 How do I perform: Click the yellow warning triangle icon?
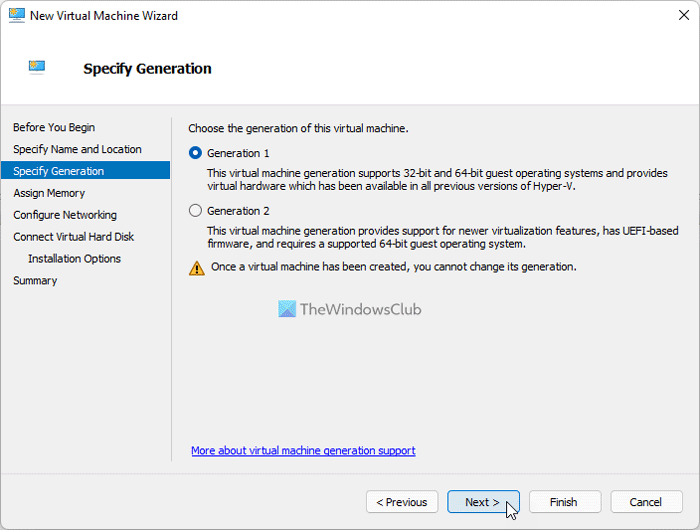click(197, 268)
